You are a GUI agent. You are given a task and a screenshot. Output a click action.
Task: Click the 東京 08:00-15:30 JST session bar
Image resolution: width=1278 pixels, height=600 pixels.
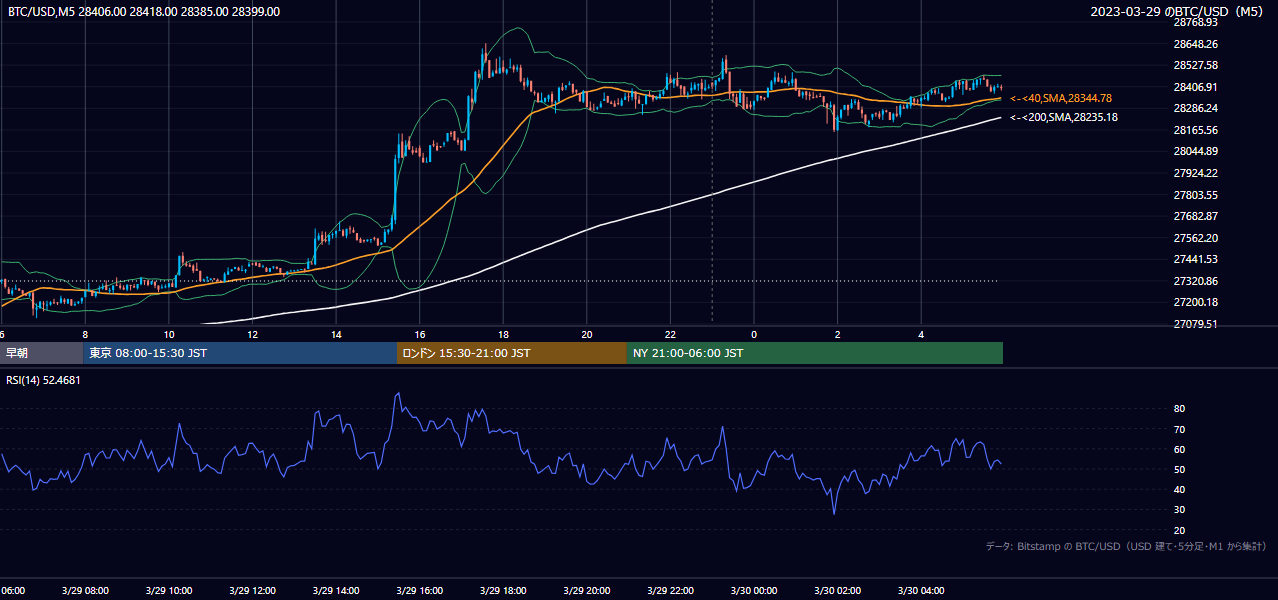pyautogui.click(x=240, y=353)
